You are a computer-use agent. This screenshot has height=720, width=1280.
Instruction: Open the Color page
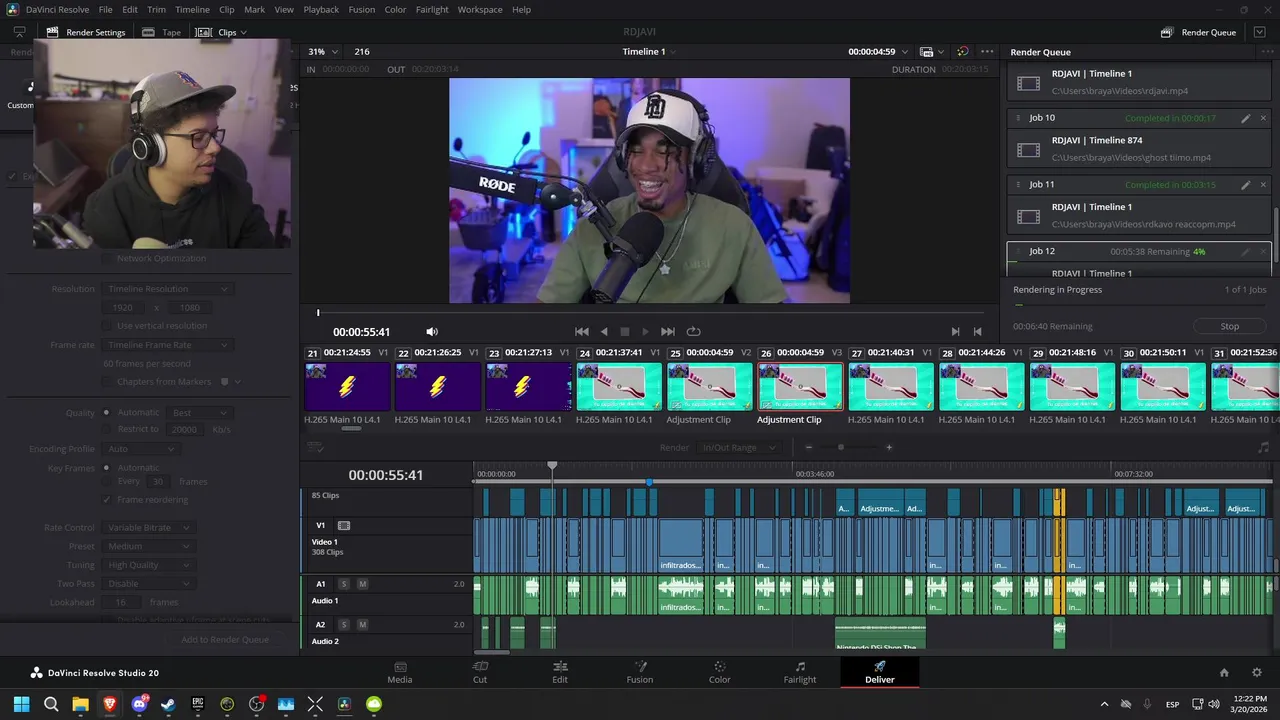coord(720,672)
